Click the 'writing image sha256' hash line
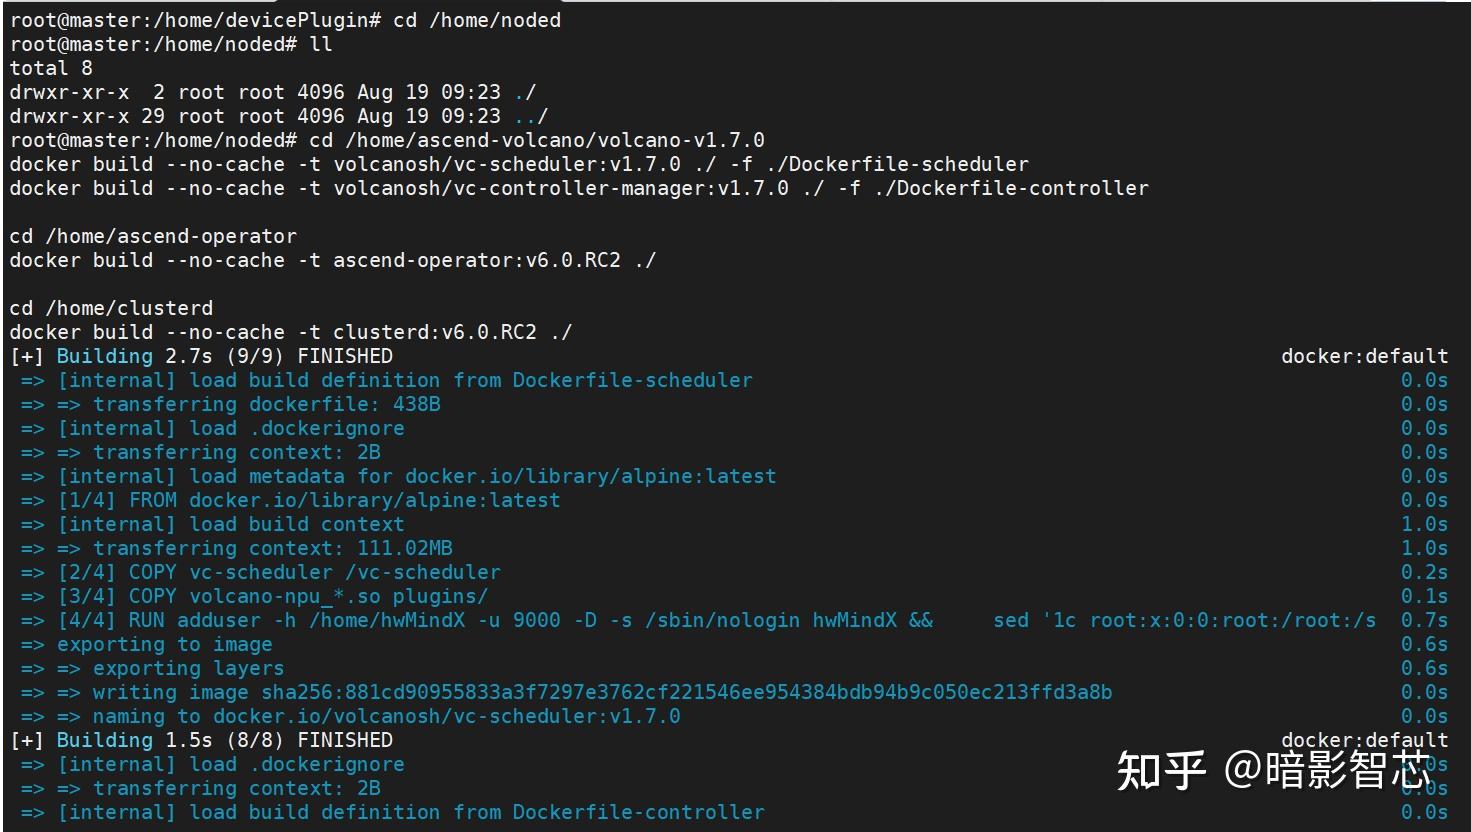Screen dimensions: 1471x832 (602, 692)
